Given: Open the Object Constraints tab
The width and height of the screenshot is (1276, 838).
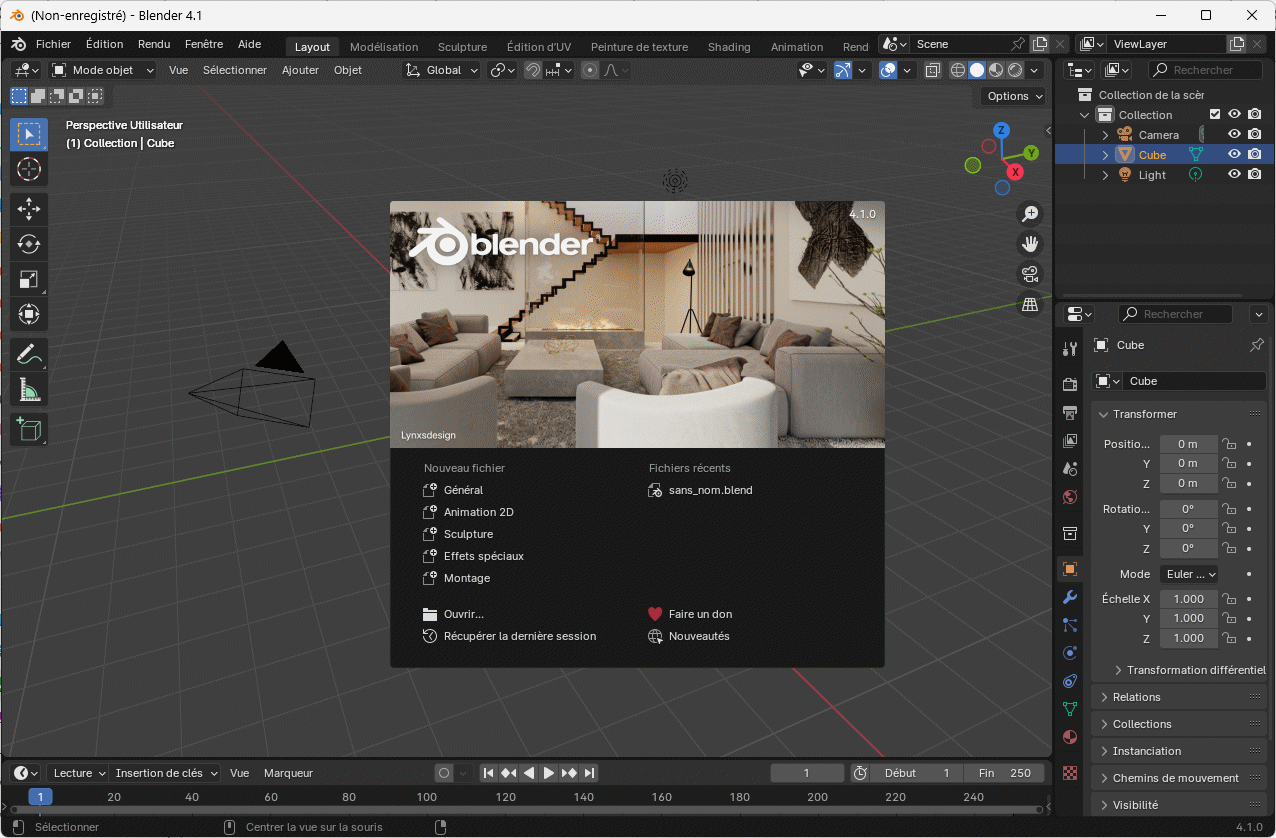Looking at the screenshot, I should coord(1070,681).
